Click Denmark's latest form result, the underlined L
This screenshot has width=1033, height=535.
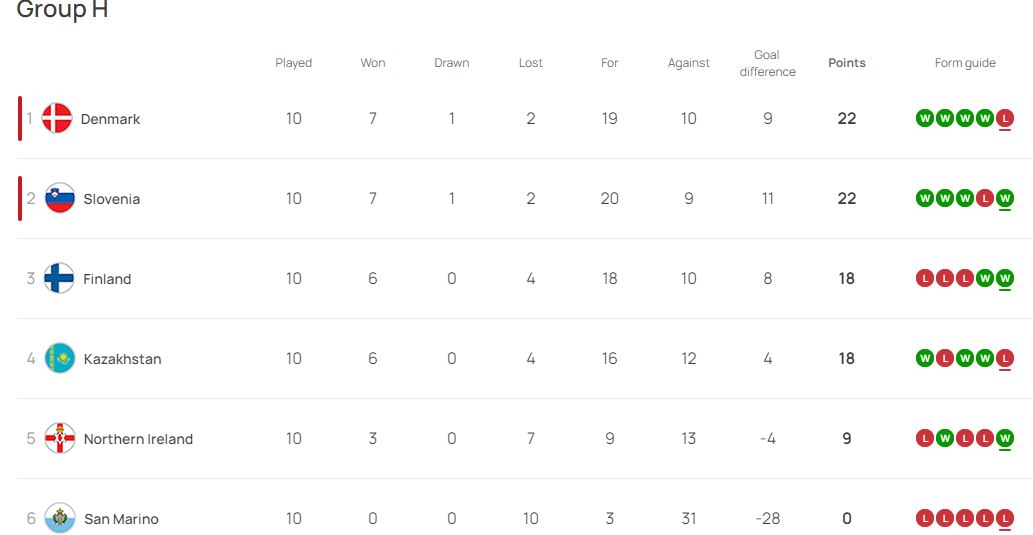1005,119
